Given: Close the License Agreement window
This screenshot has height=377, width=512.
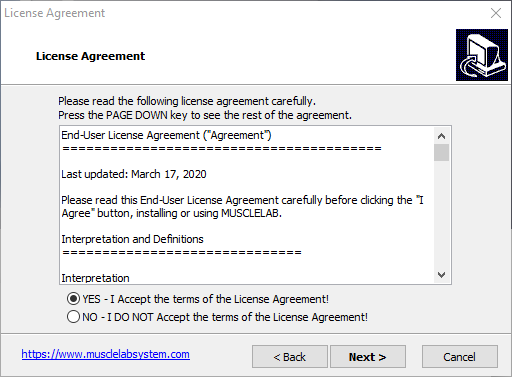Looking at the screenshot, I should coord(496,13).
